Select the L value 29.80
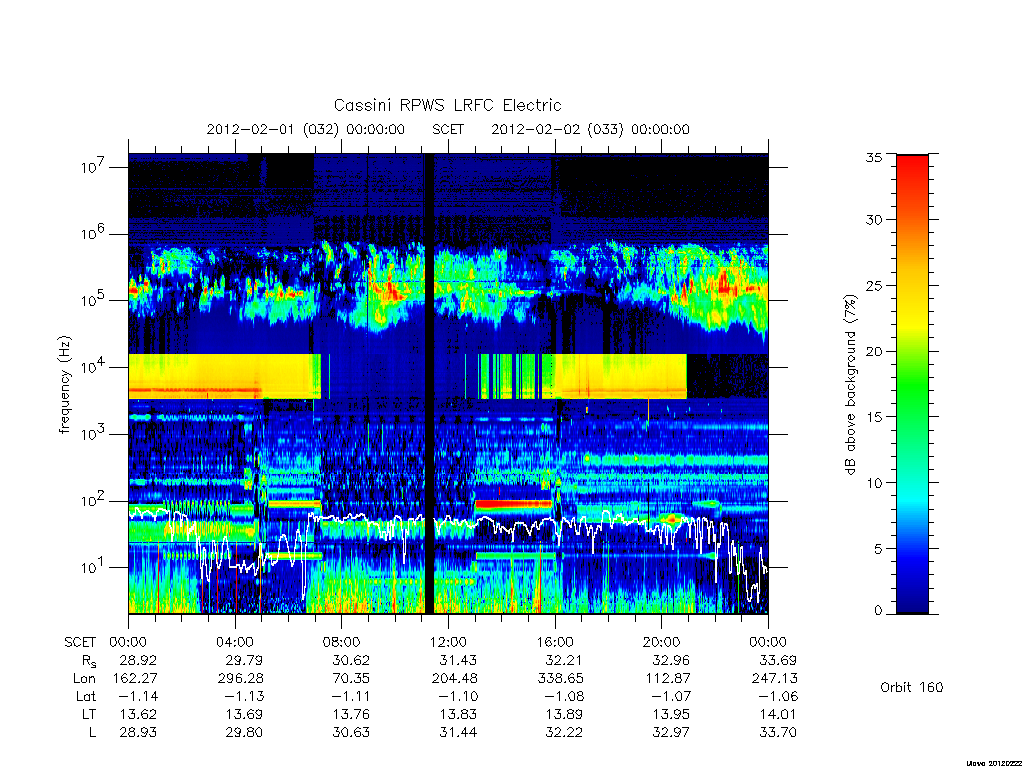1024x768 pixels. tap(244, 733)
